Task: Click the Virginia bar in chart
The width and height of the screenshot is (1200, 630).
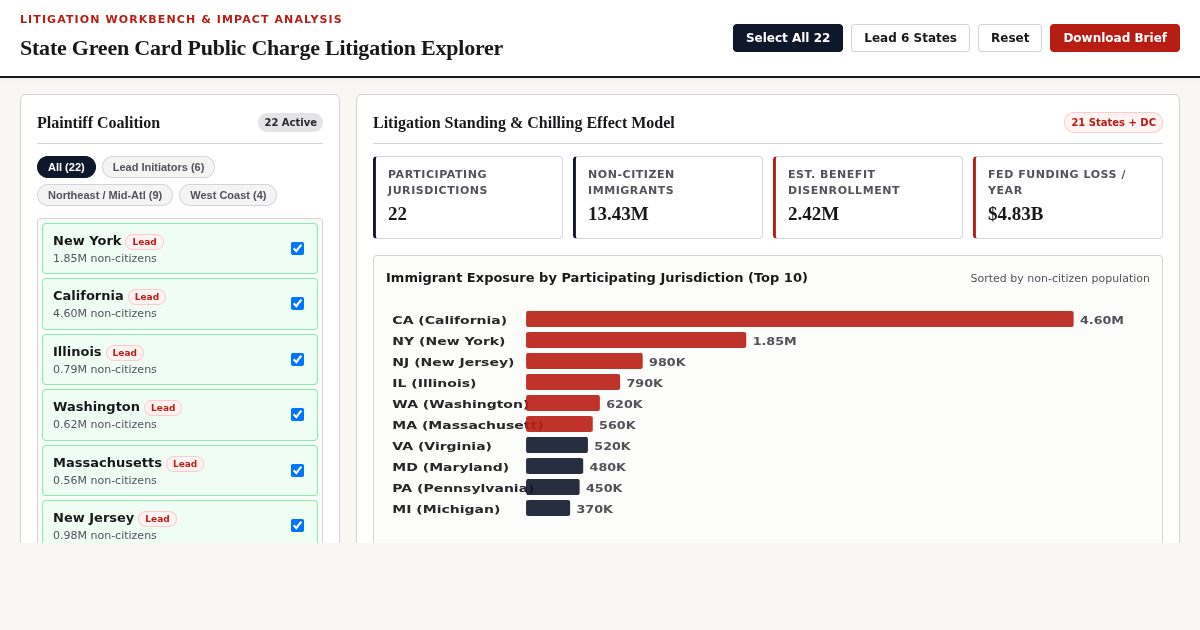Action: click(x=557, y=445)
